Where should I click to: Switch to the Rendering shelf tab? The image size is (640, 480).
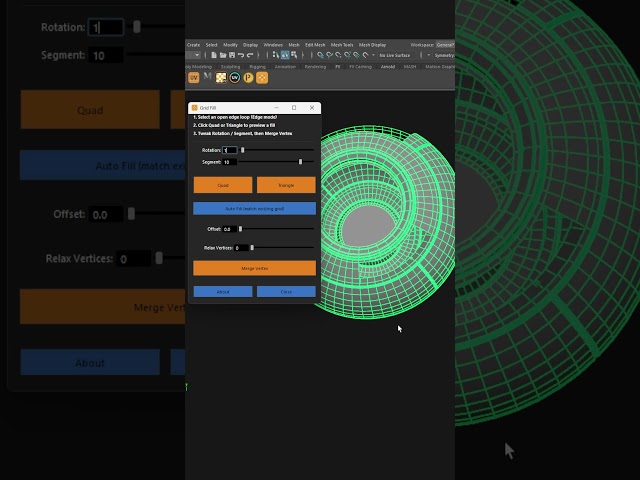[315, 67]
